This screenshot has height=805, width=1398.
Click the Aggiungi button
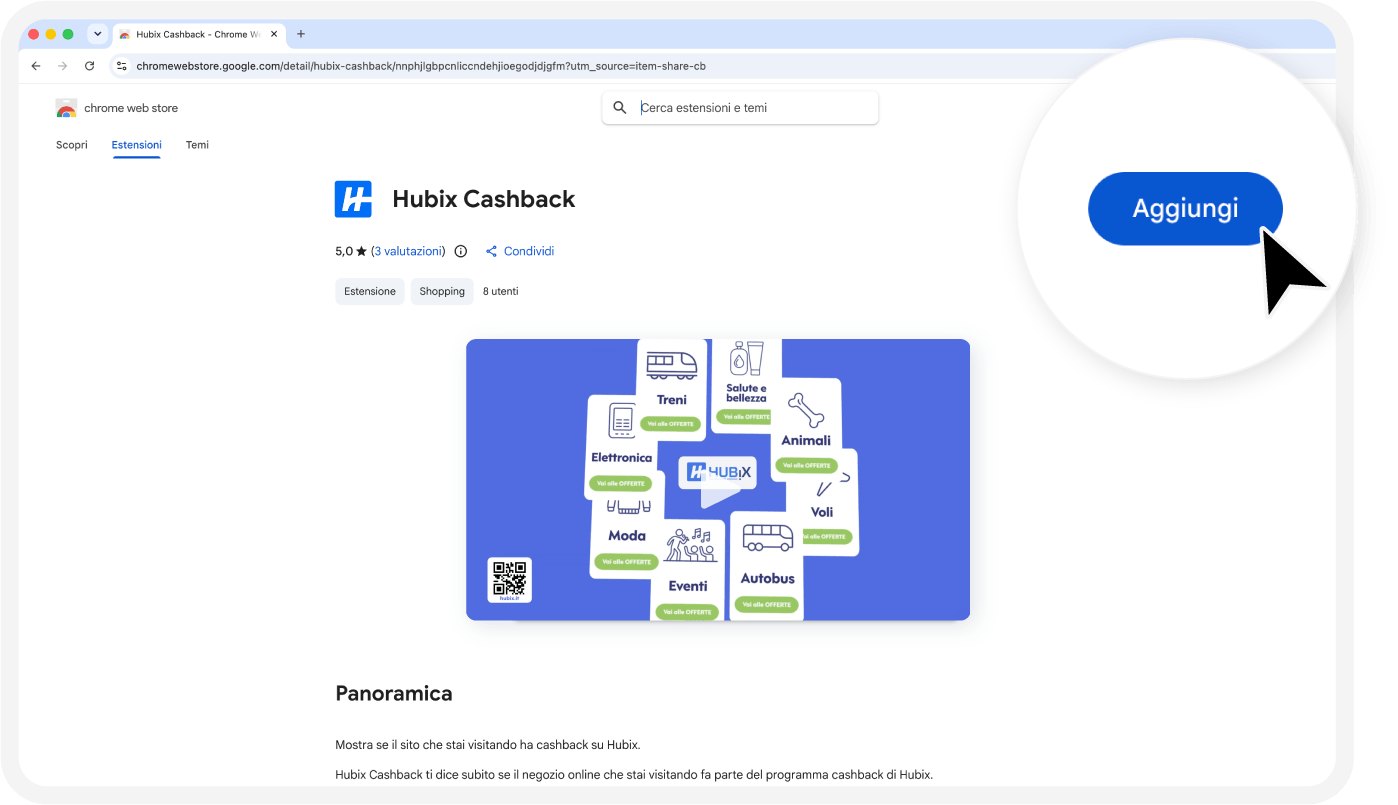1185,208
